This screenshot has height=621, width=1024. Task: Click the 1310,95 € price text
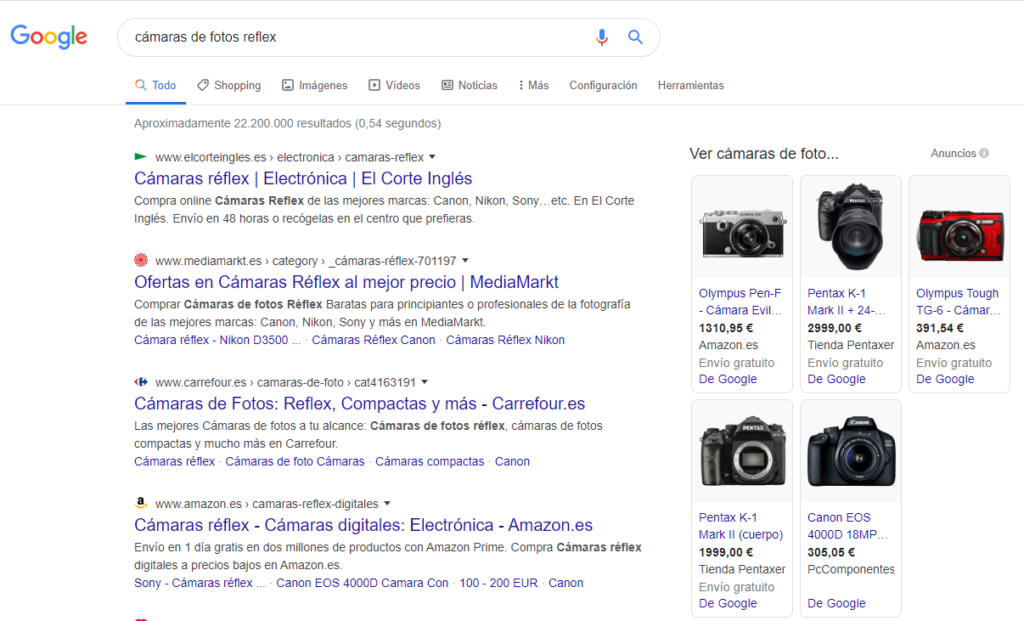point(726,328)
